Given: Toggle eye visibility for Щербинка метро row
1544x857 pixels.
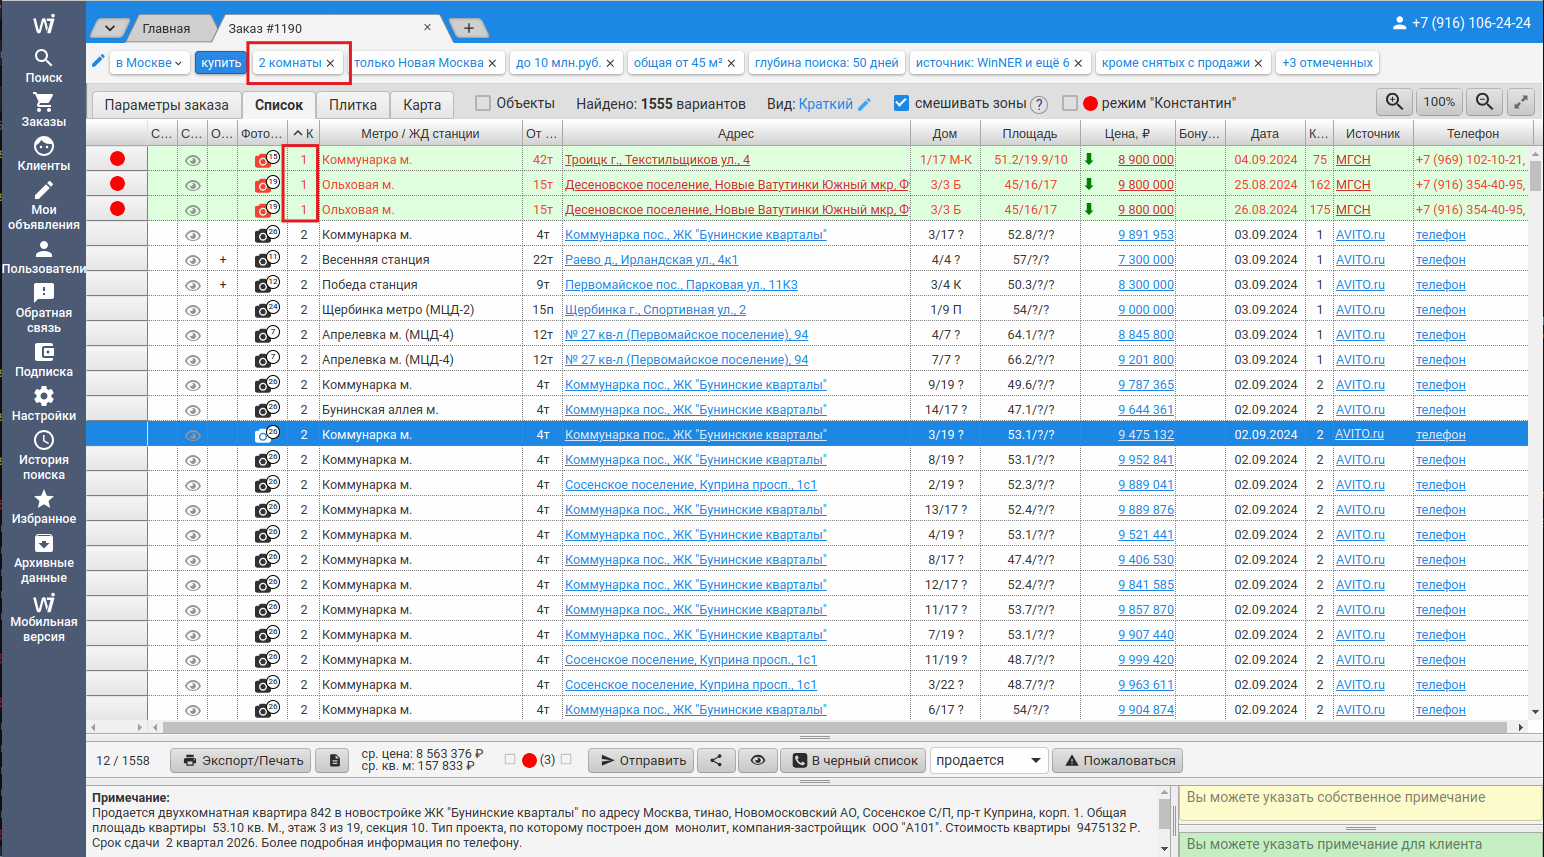Looking at the screenshot, I should 193,310.
